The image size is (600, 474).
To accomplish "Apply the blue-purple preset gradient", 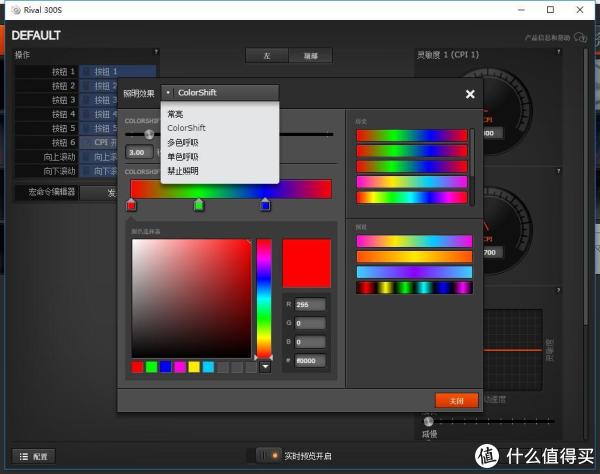I will click(414, 272).
